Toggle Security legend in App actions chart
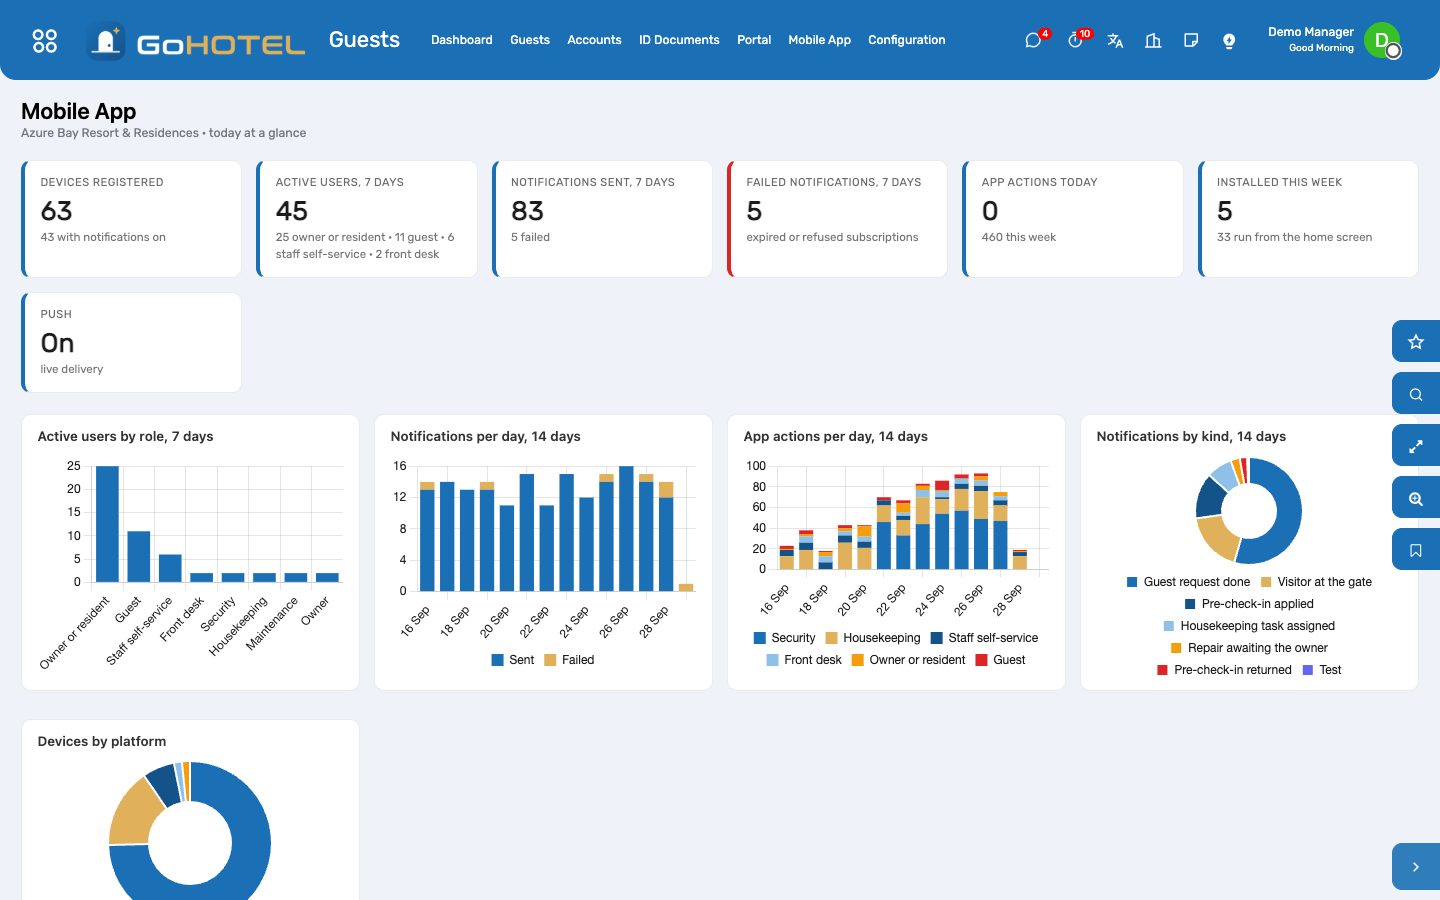1440x900 pixels. coord(785,638)
